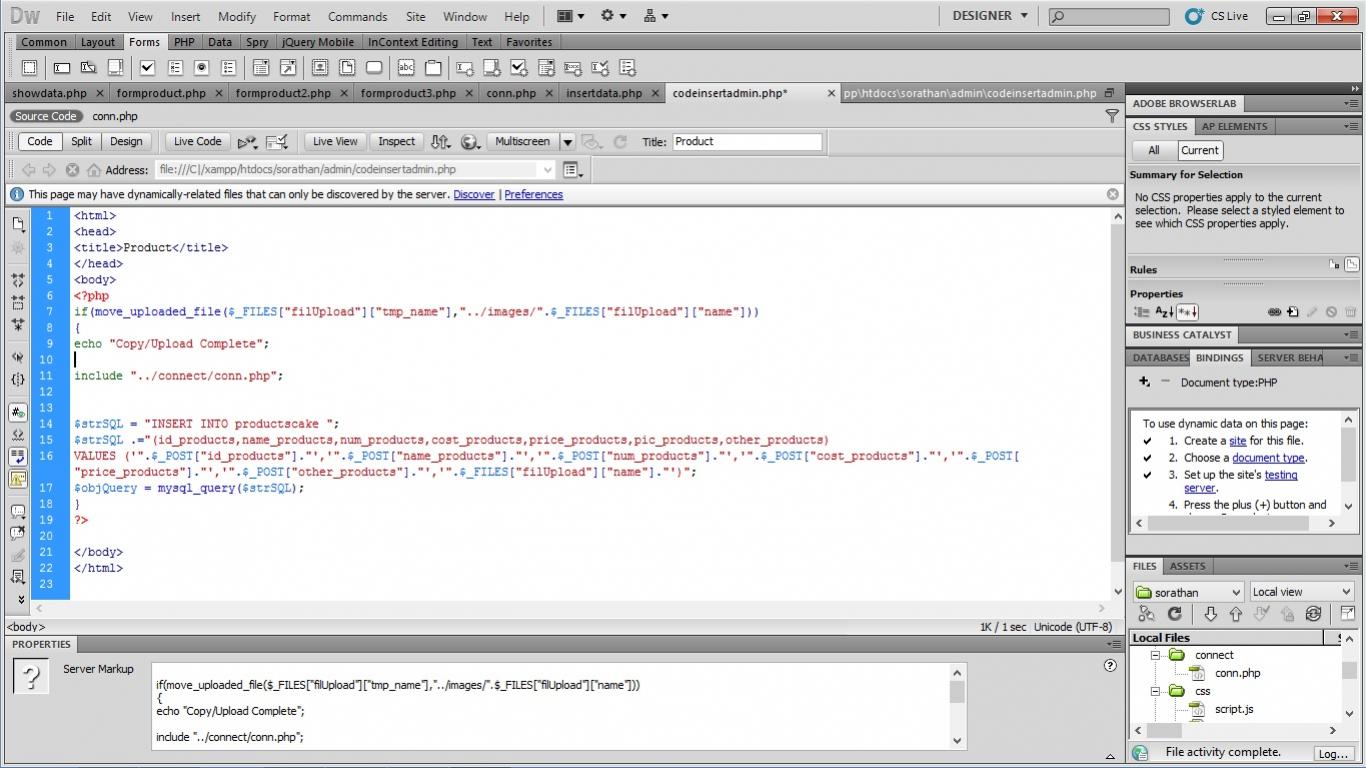Insert a Text Field form element
This screenshot has width=1366, height=768.
point(61,68)
